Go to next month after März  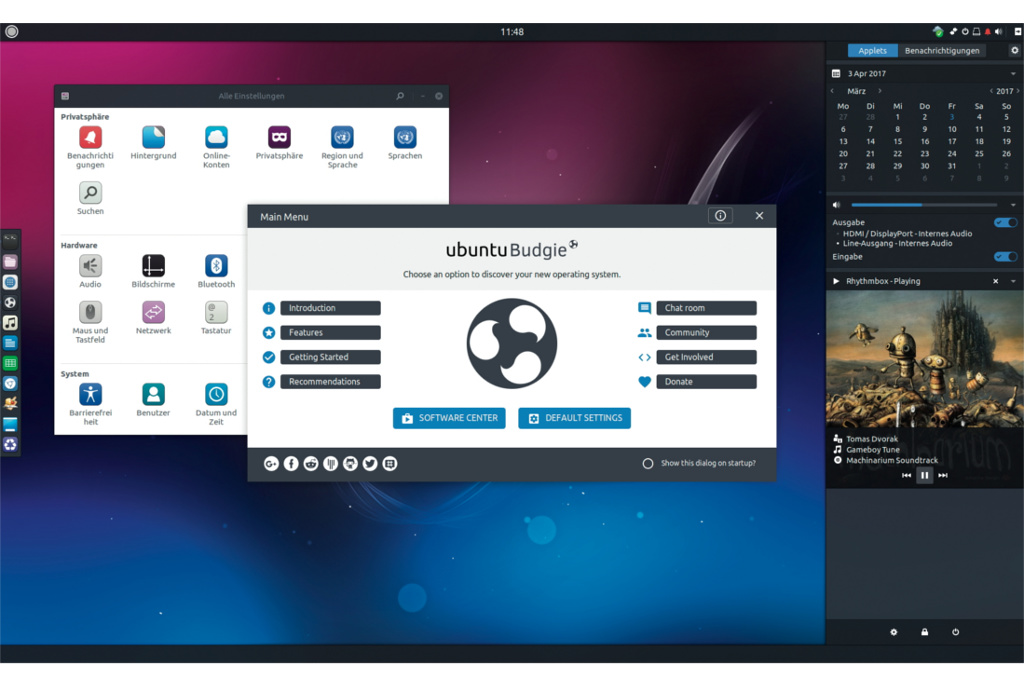tap(880, 91)
